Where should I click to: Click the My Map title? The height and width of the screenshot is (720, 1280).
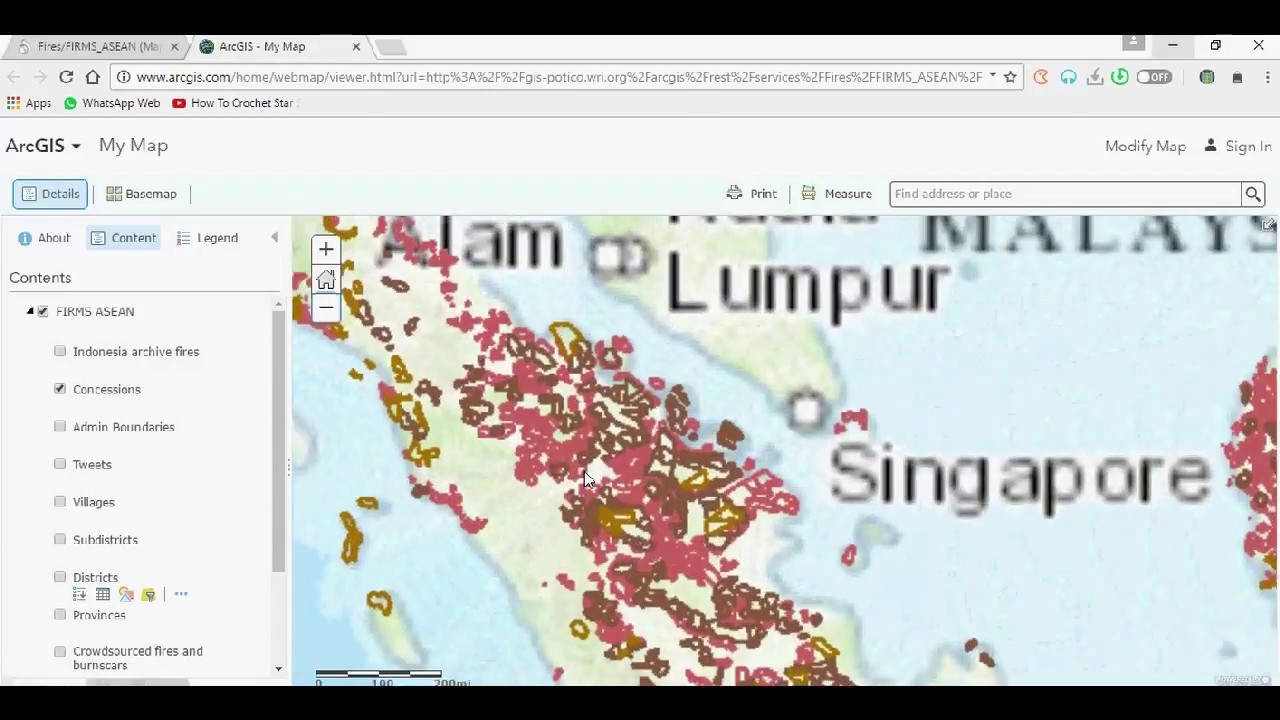(133, 146)
